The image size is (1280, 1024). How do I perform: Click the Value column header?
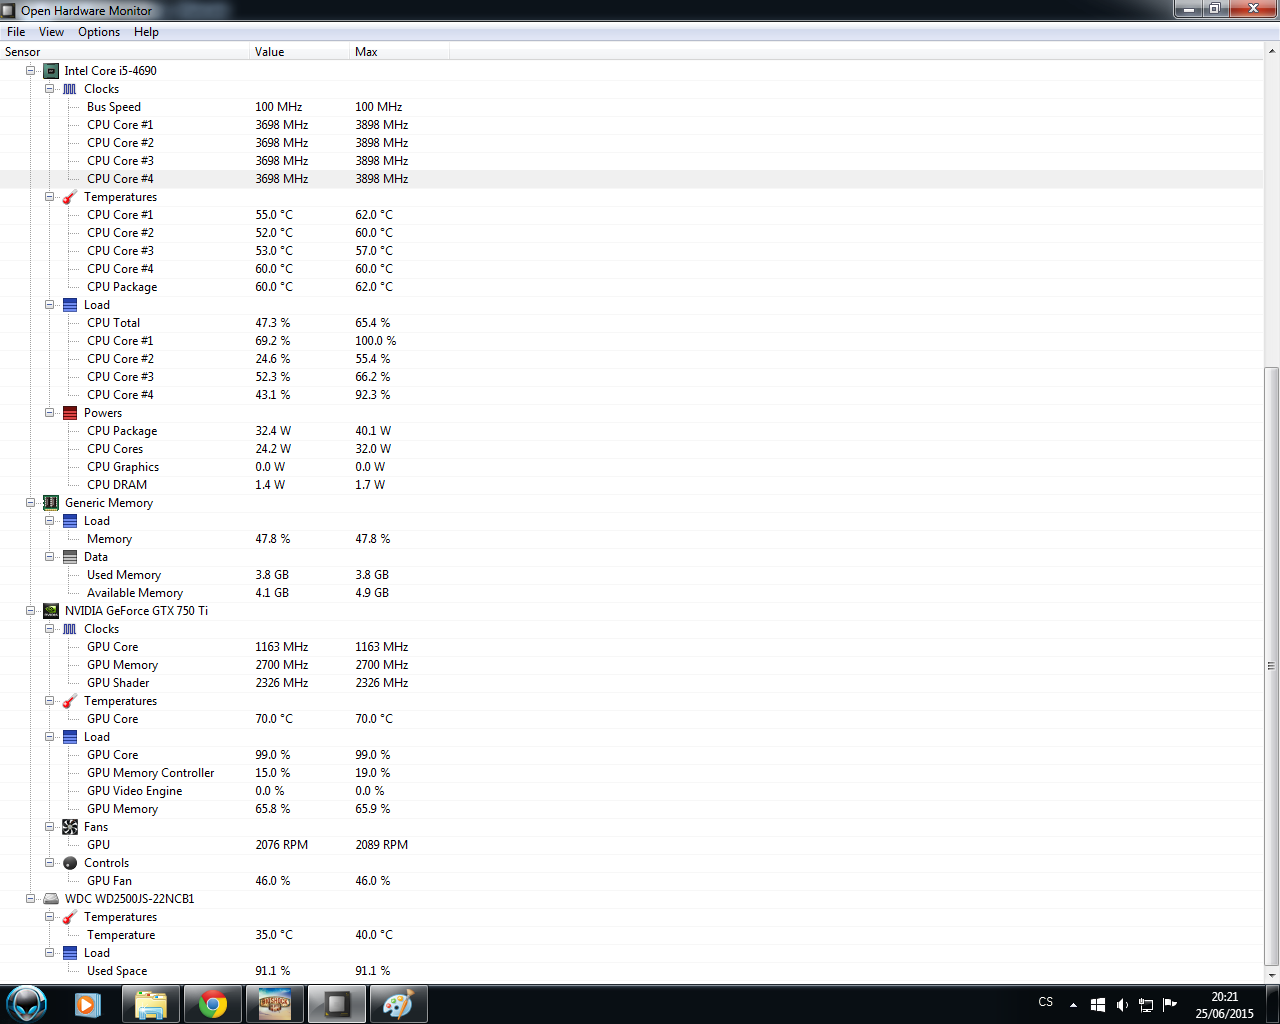[300, 52]
